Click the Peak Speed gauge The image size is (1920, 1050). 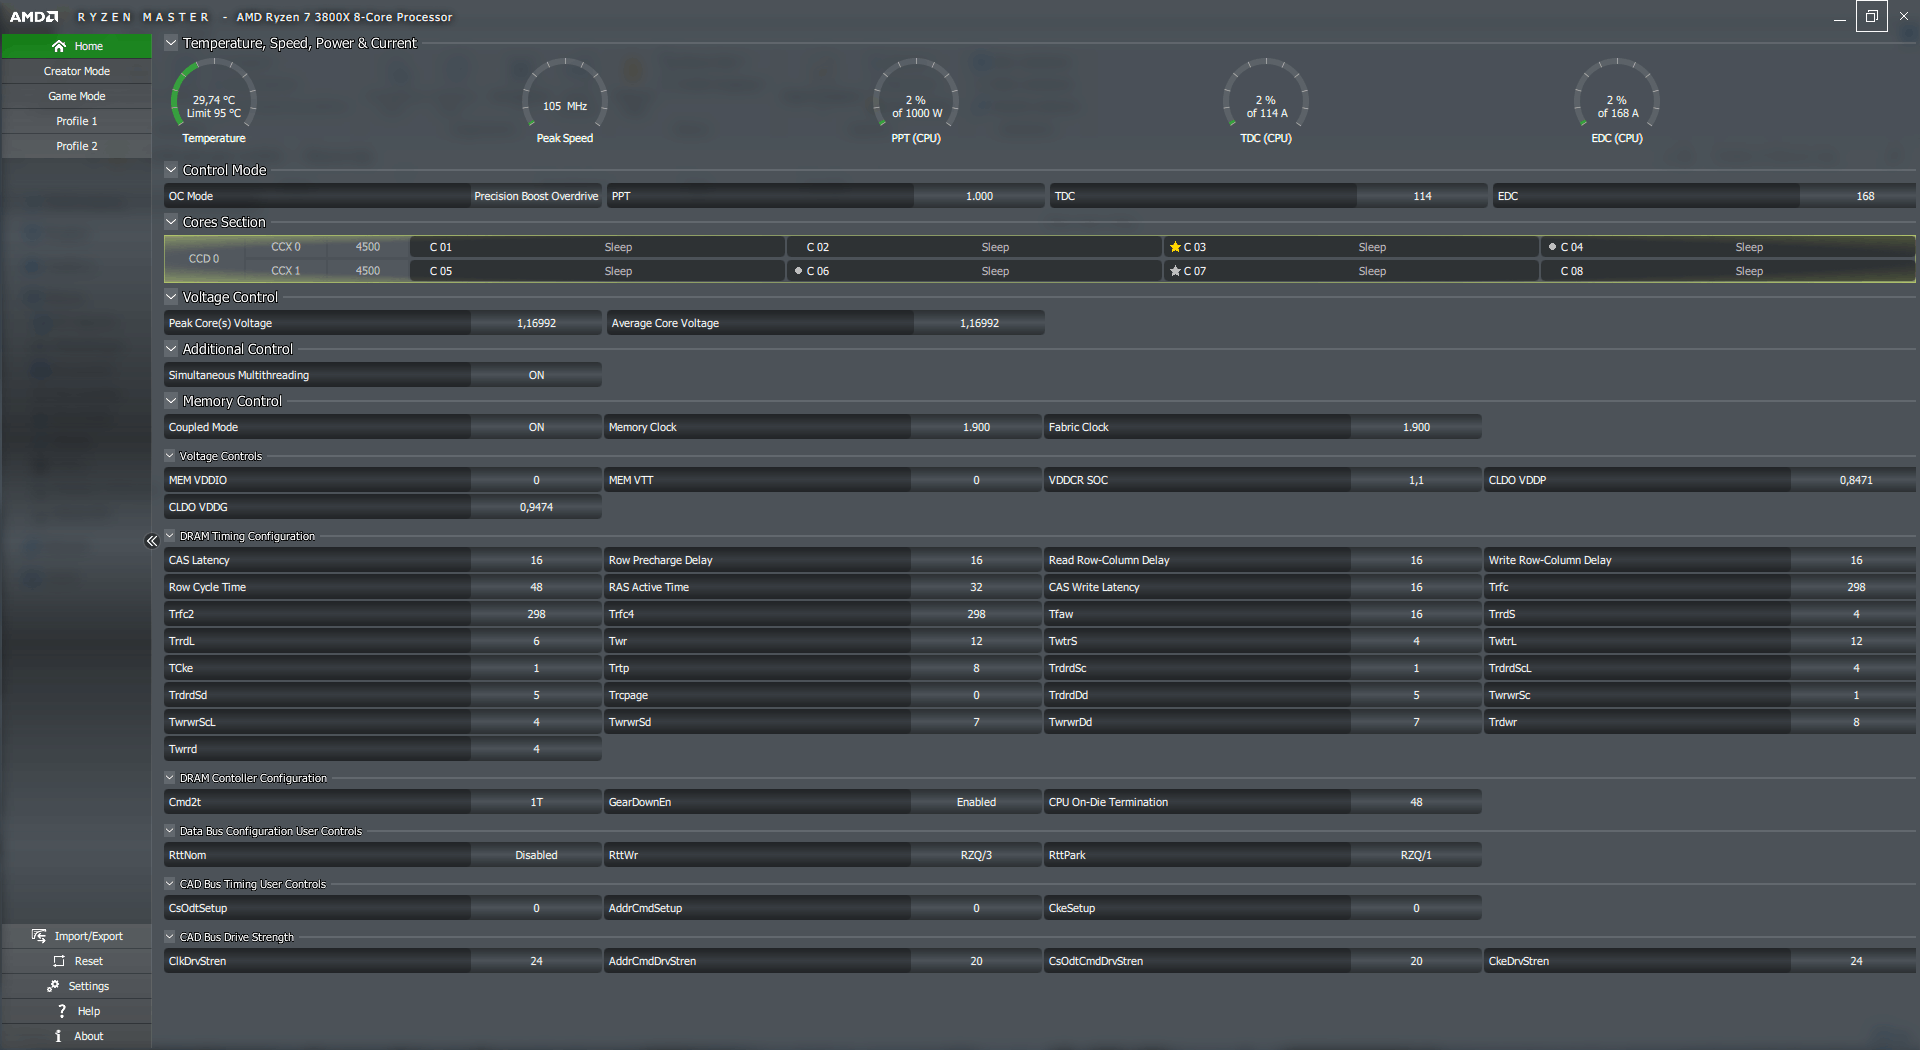click(565, 101)
